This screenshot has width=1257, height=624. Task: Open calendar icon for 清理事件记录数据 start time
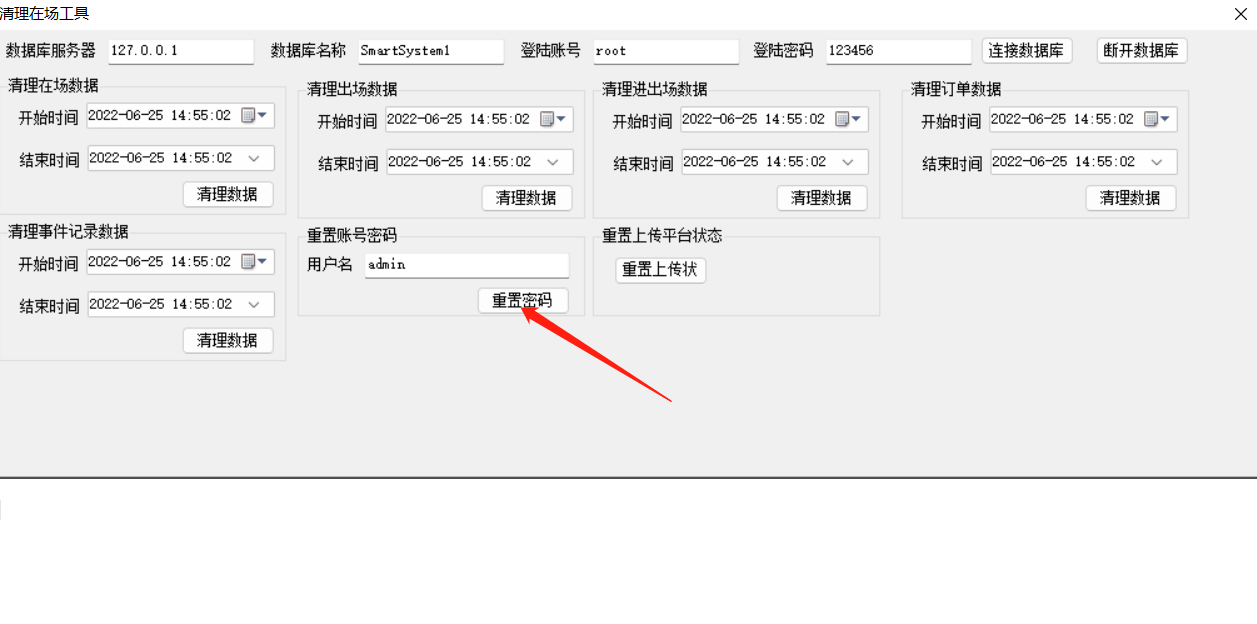(254, 262)
